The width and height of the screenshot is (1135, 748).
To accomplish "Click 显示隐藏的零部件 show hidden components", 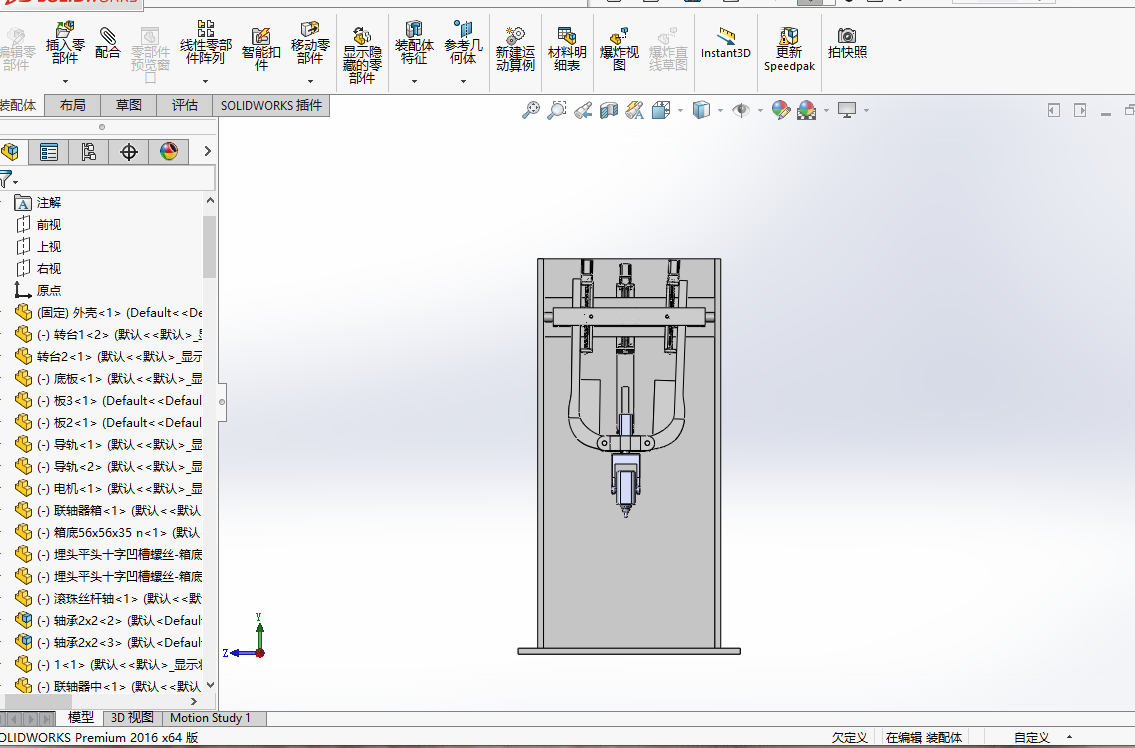I will click(362, 55).
